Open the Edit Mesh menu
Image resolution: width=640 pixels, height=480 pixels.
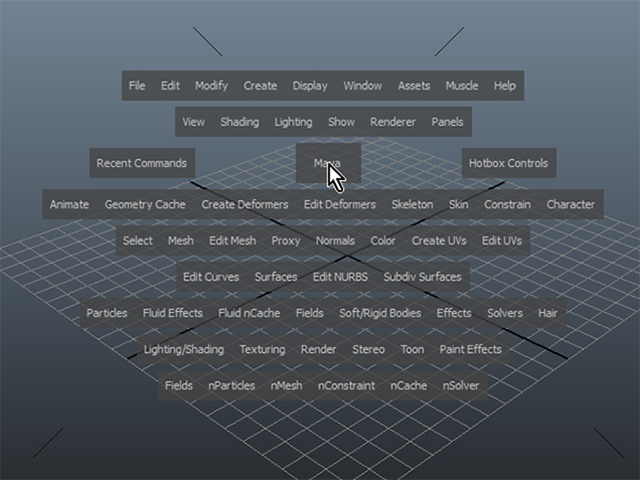[233, 241]
